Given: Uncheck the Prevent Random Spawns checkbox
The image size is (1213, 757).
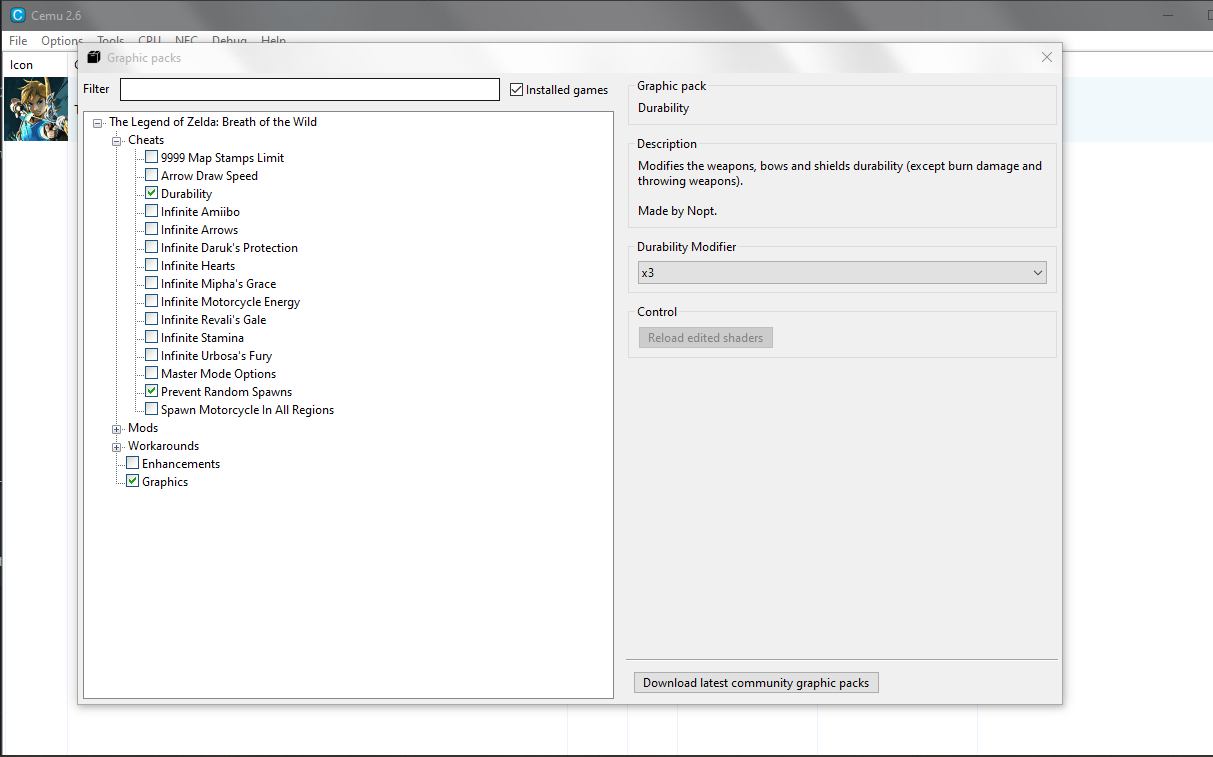Looking at the screenshot, I should pos(151,391).
